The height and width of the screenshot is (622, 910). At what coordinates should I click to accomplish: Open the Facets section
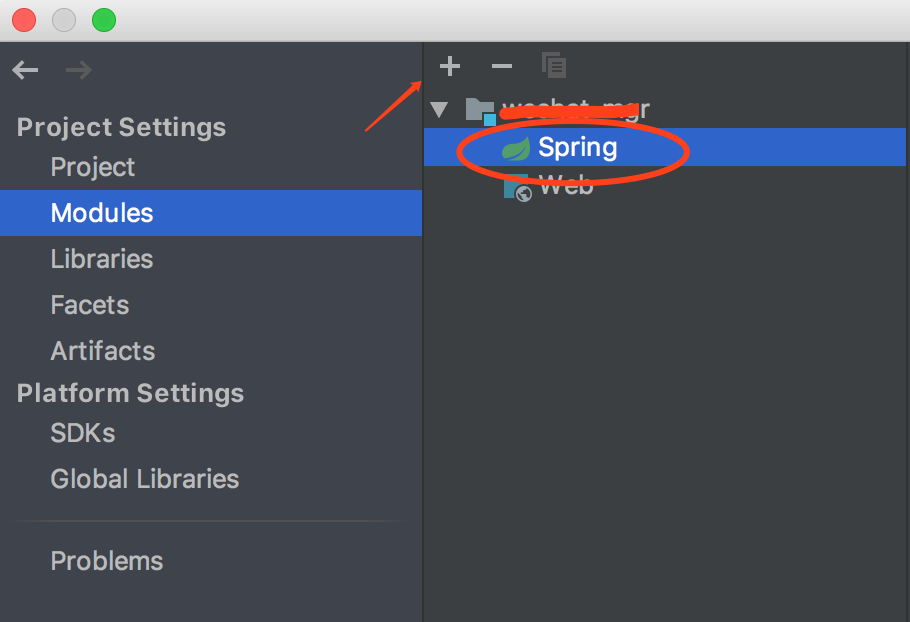pos(90,305)
